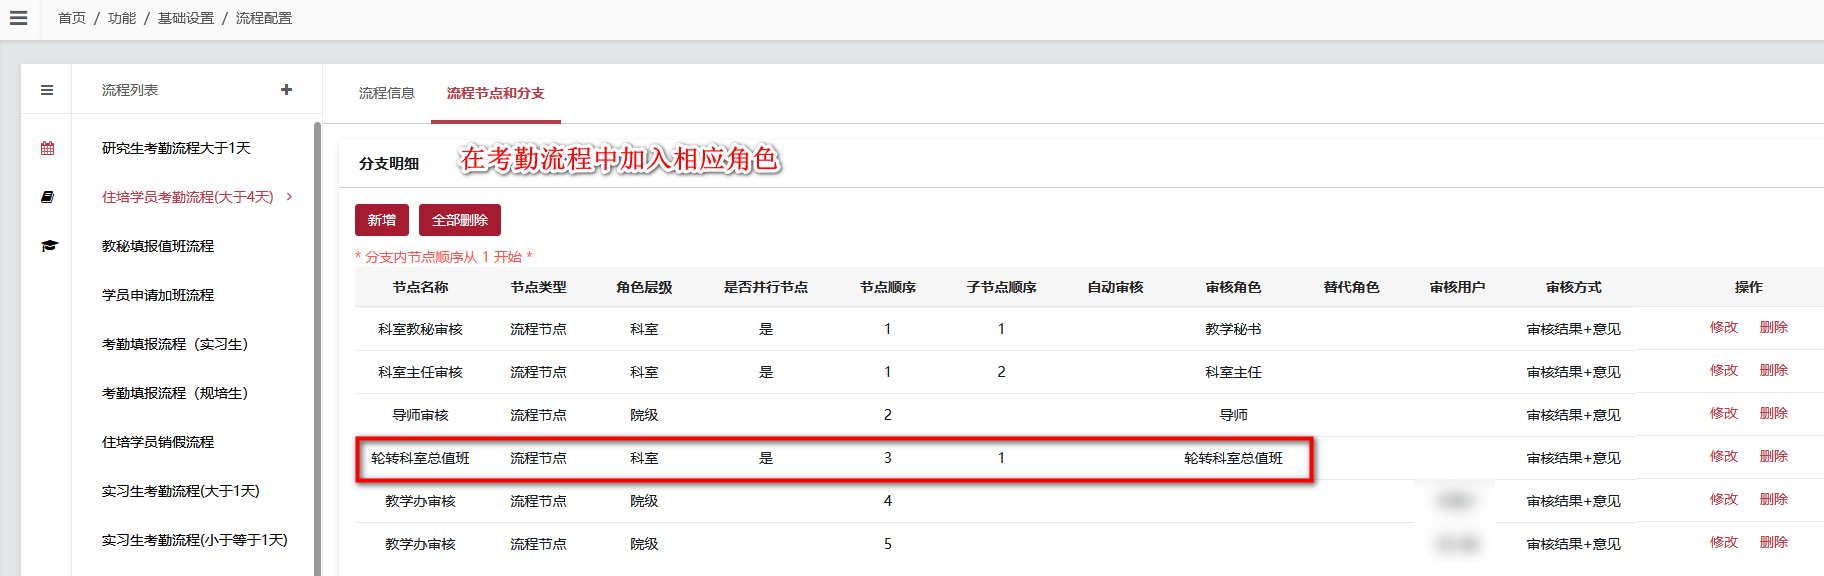The width and height of the screenshot is (1824, 576).
Task: Click 节点类型 column header
Action: click(x=538, y=287)
